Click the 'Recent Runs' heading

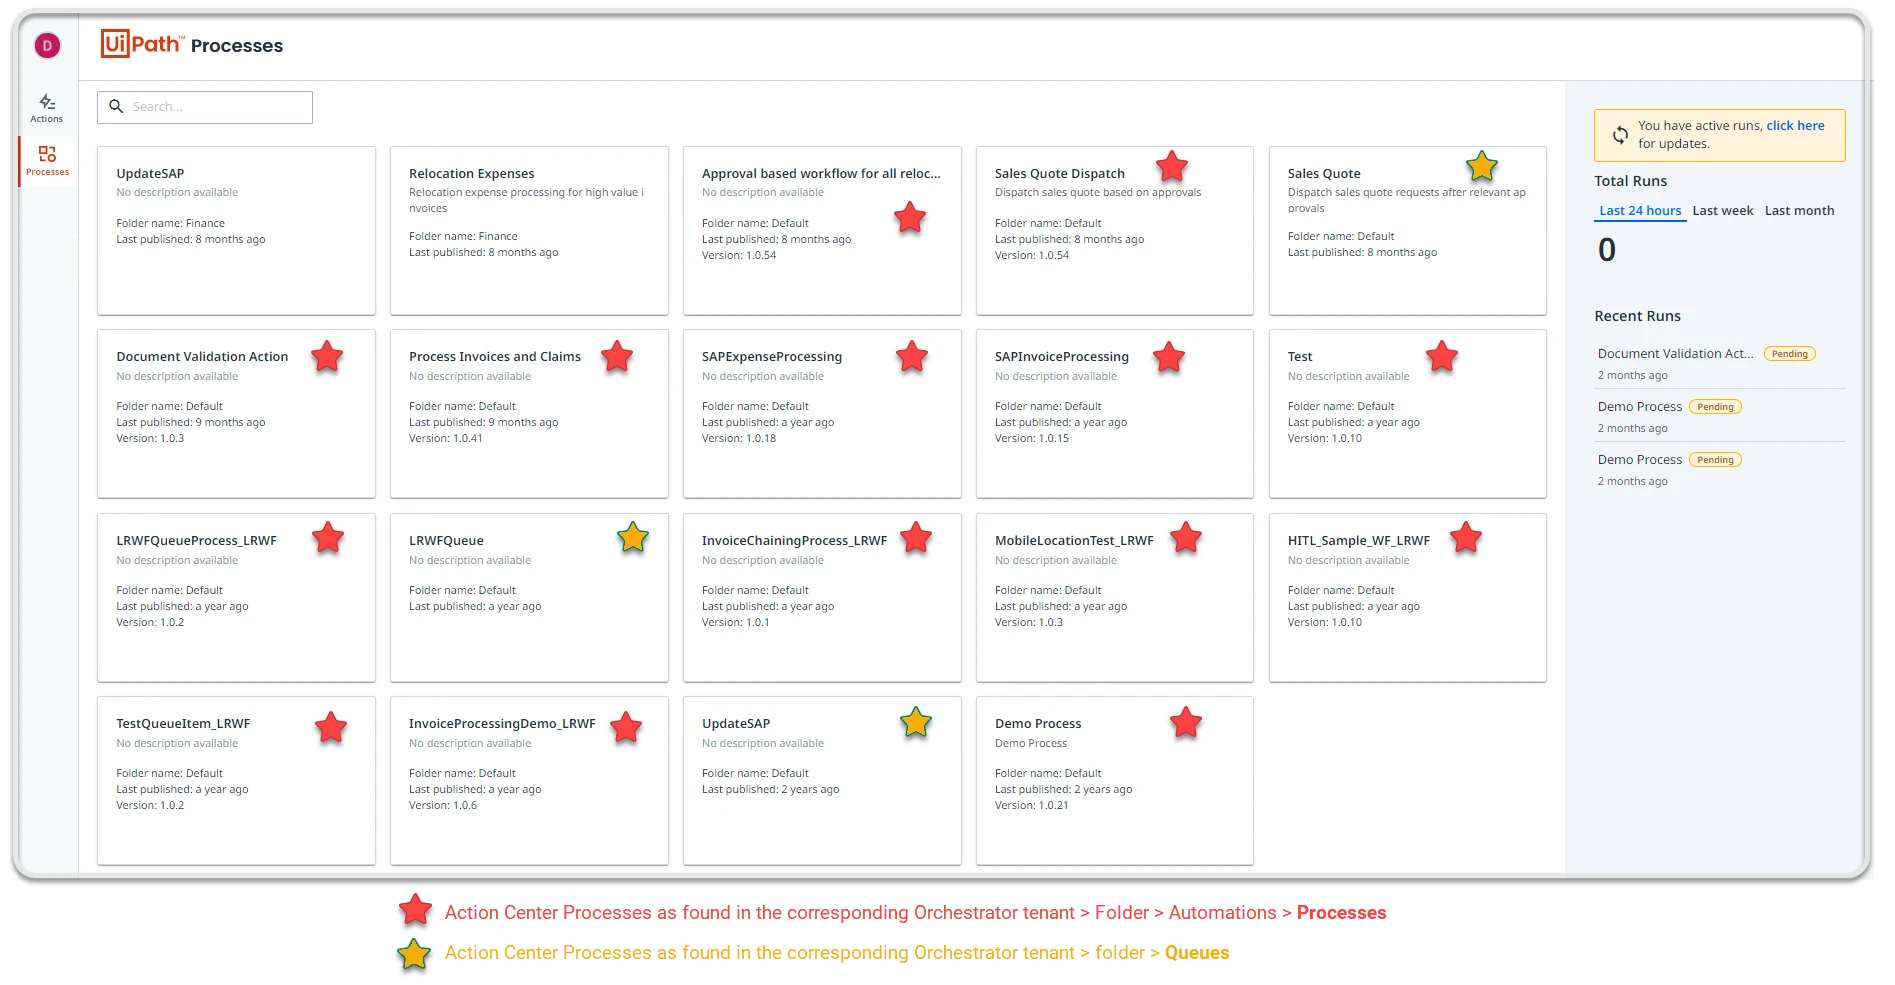[1637, 316]
